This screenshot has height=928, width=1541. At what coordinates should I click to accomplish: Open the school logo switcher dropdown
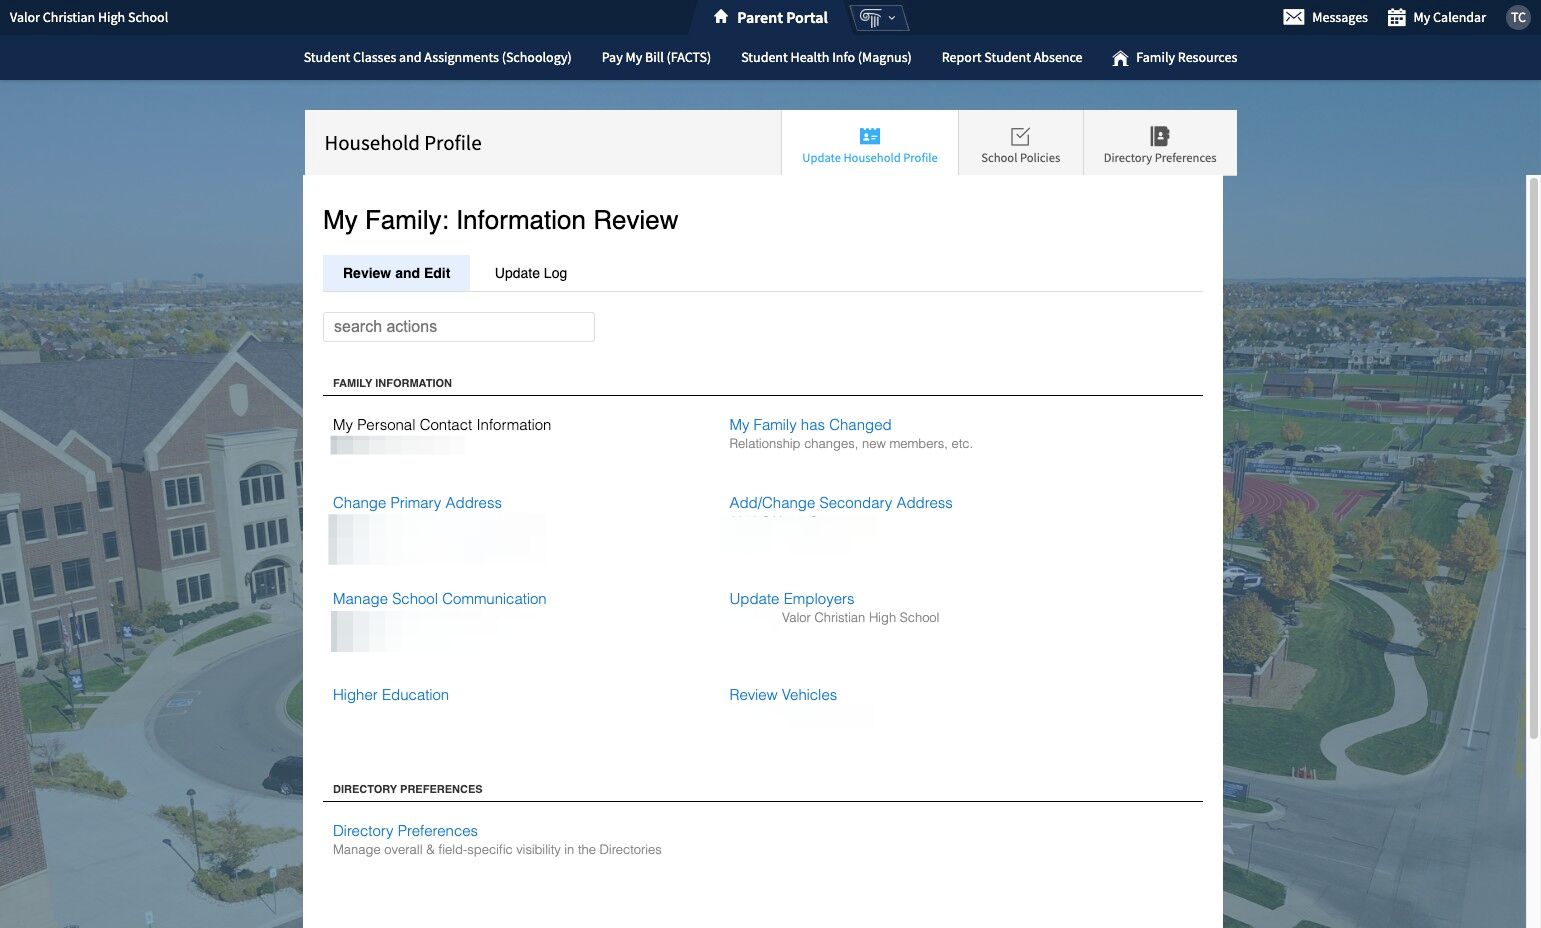(x=878, y=18)
